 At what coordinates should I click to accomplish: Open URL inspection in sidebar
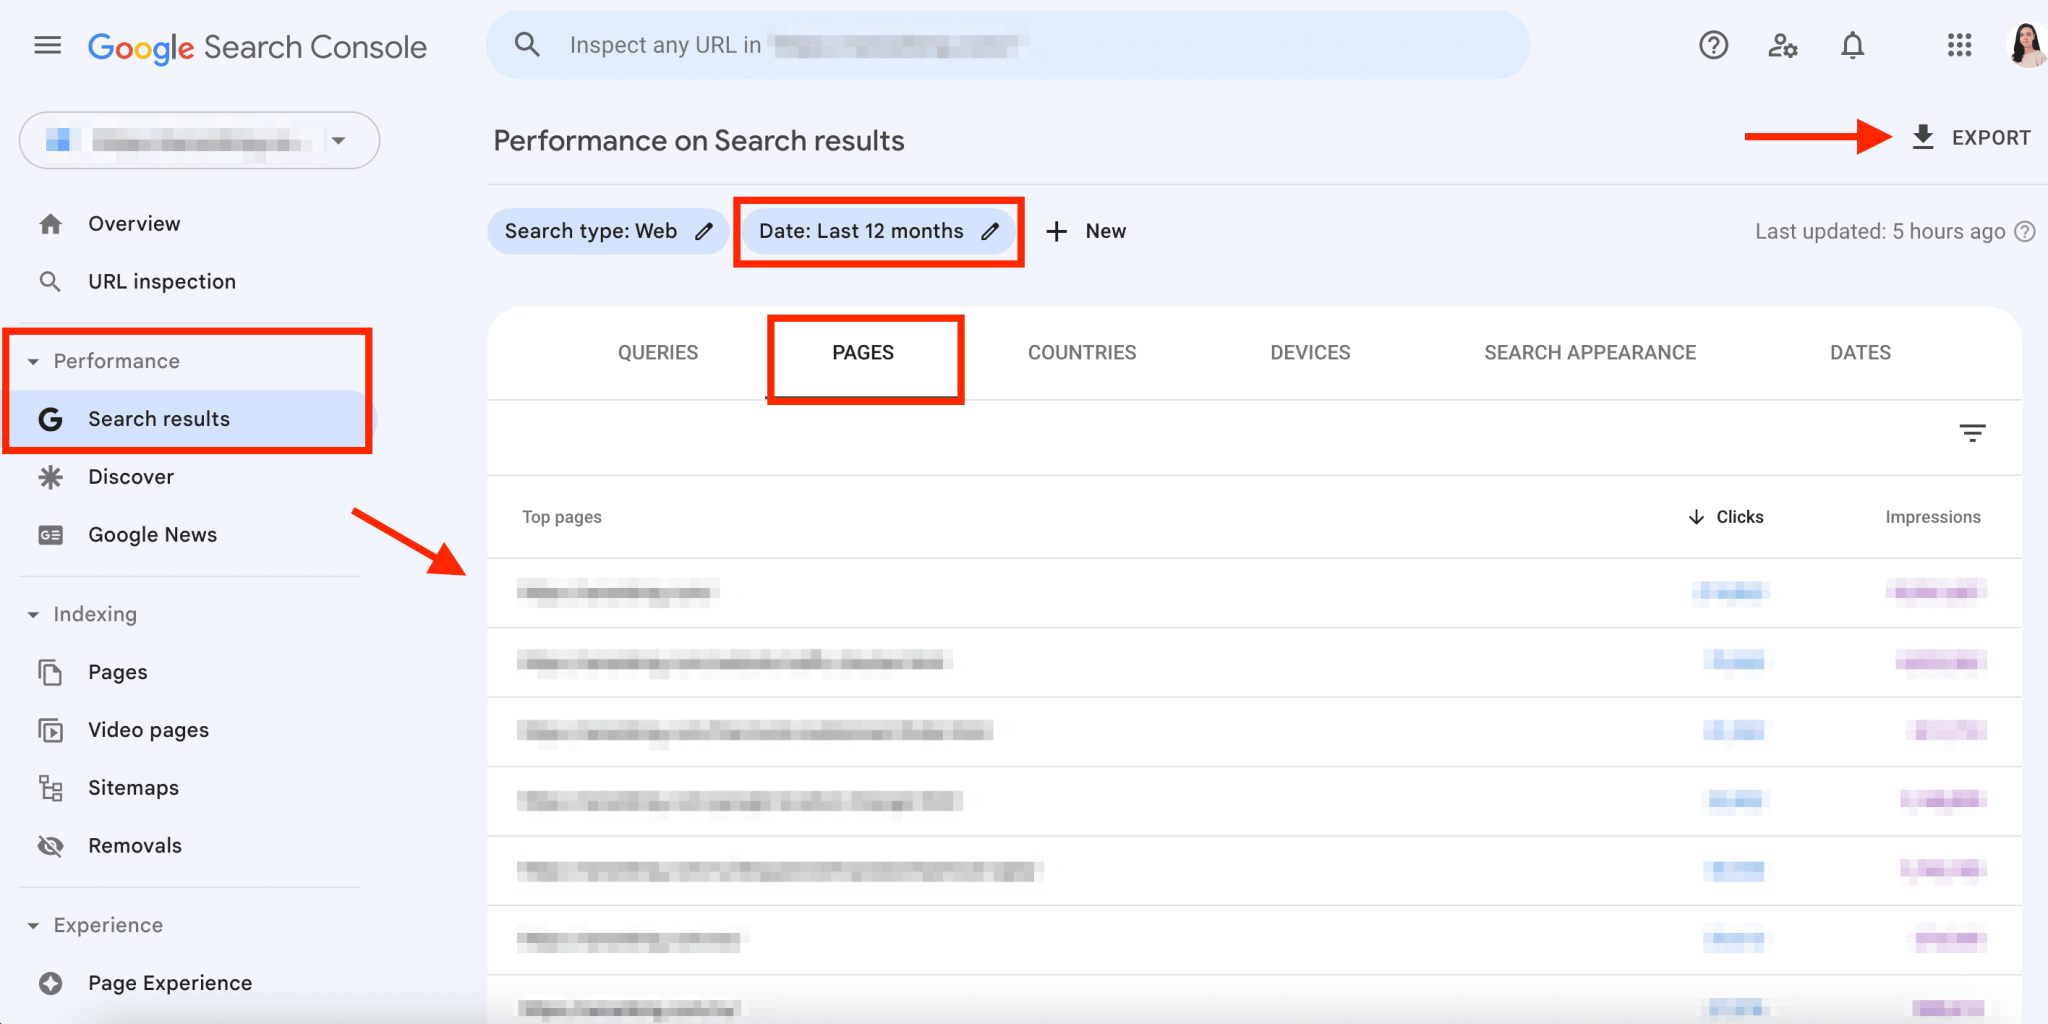click(x=162, y=282)
